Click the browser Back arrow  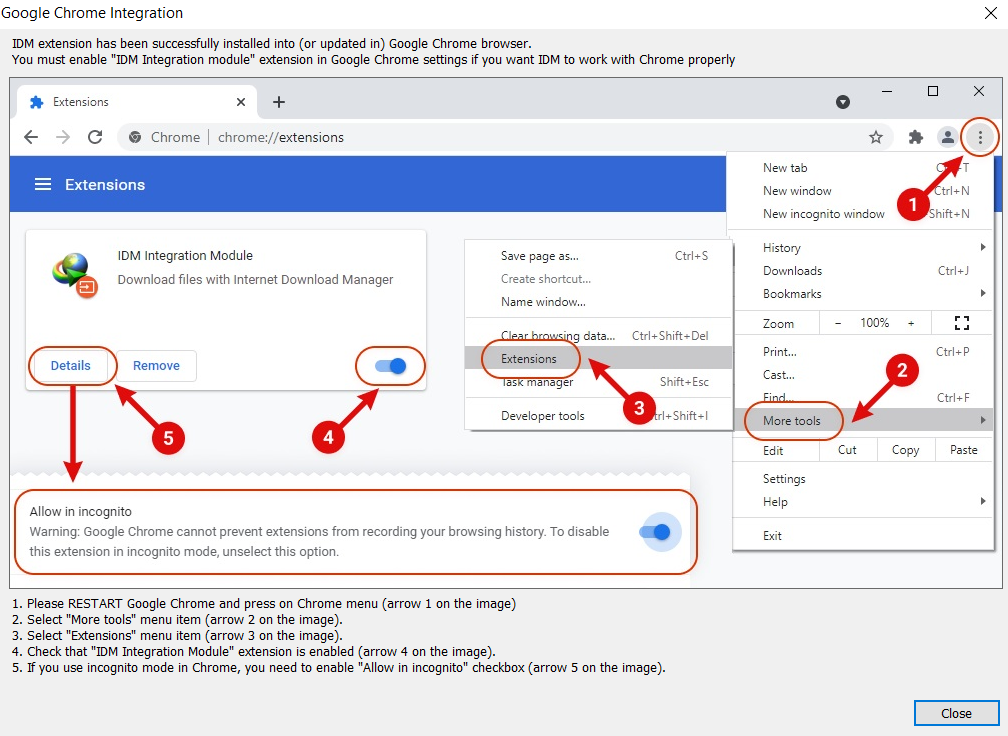tap(31, 137)
